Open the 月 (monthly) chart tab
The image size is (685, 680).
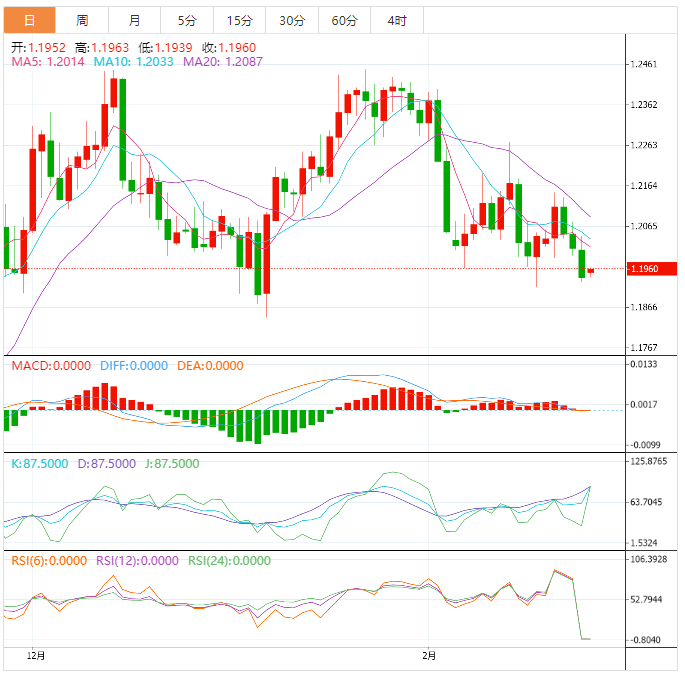[134, 20]
